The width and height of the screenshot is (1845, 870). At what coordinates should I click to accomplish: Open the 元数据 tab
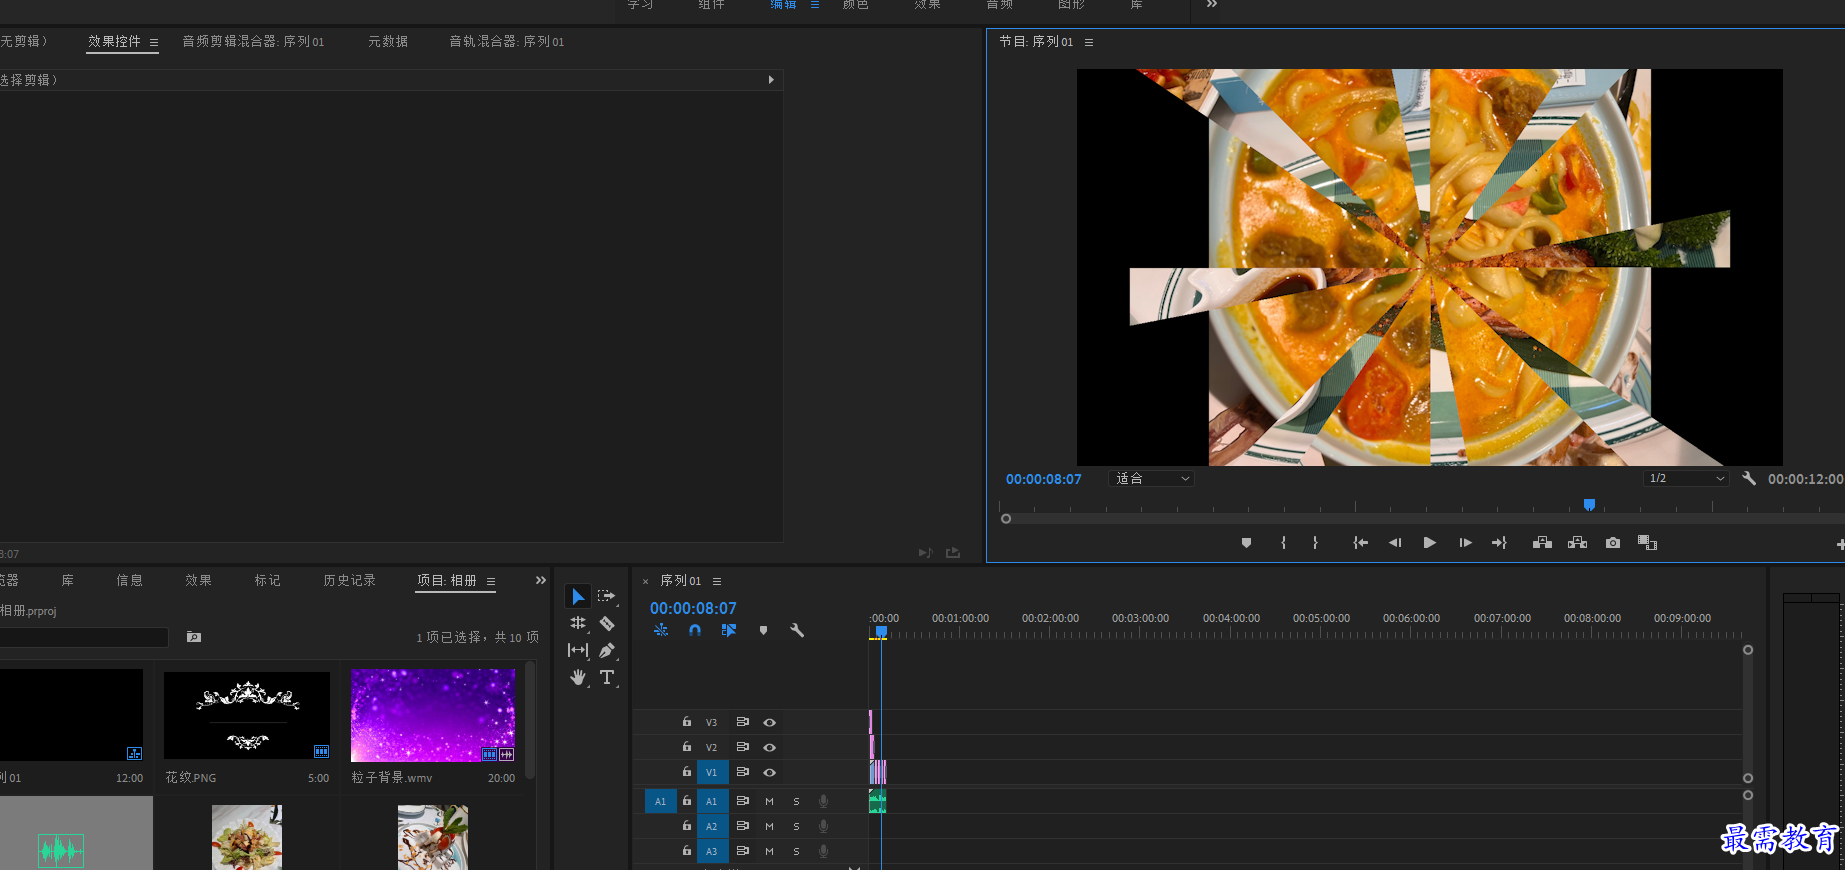(x=388, y=42)
